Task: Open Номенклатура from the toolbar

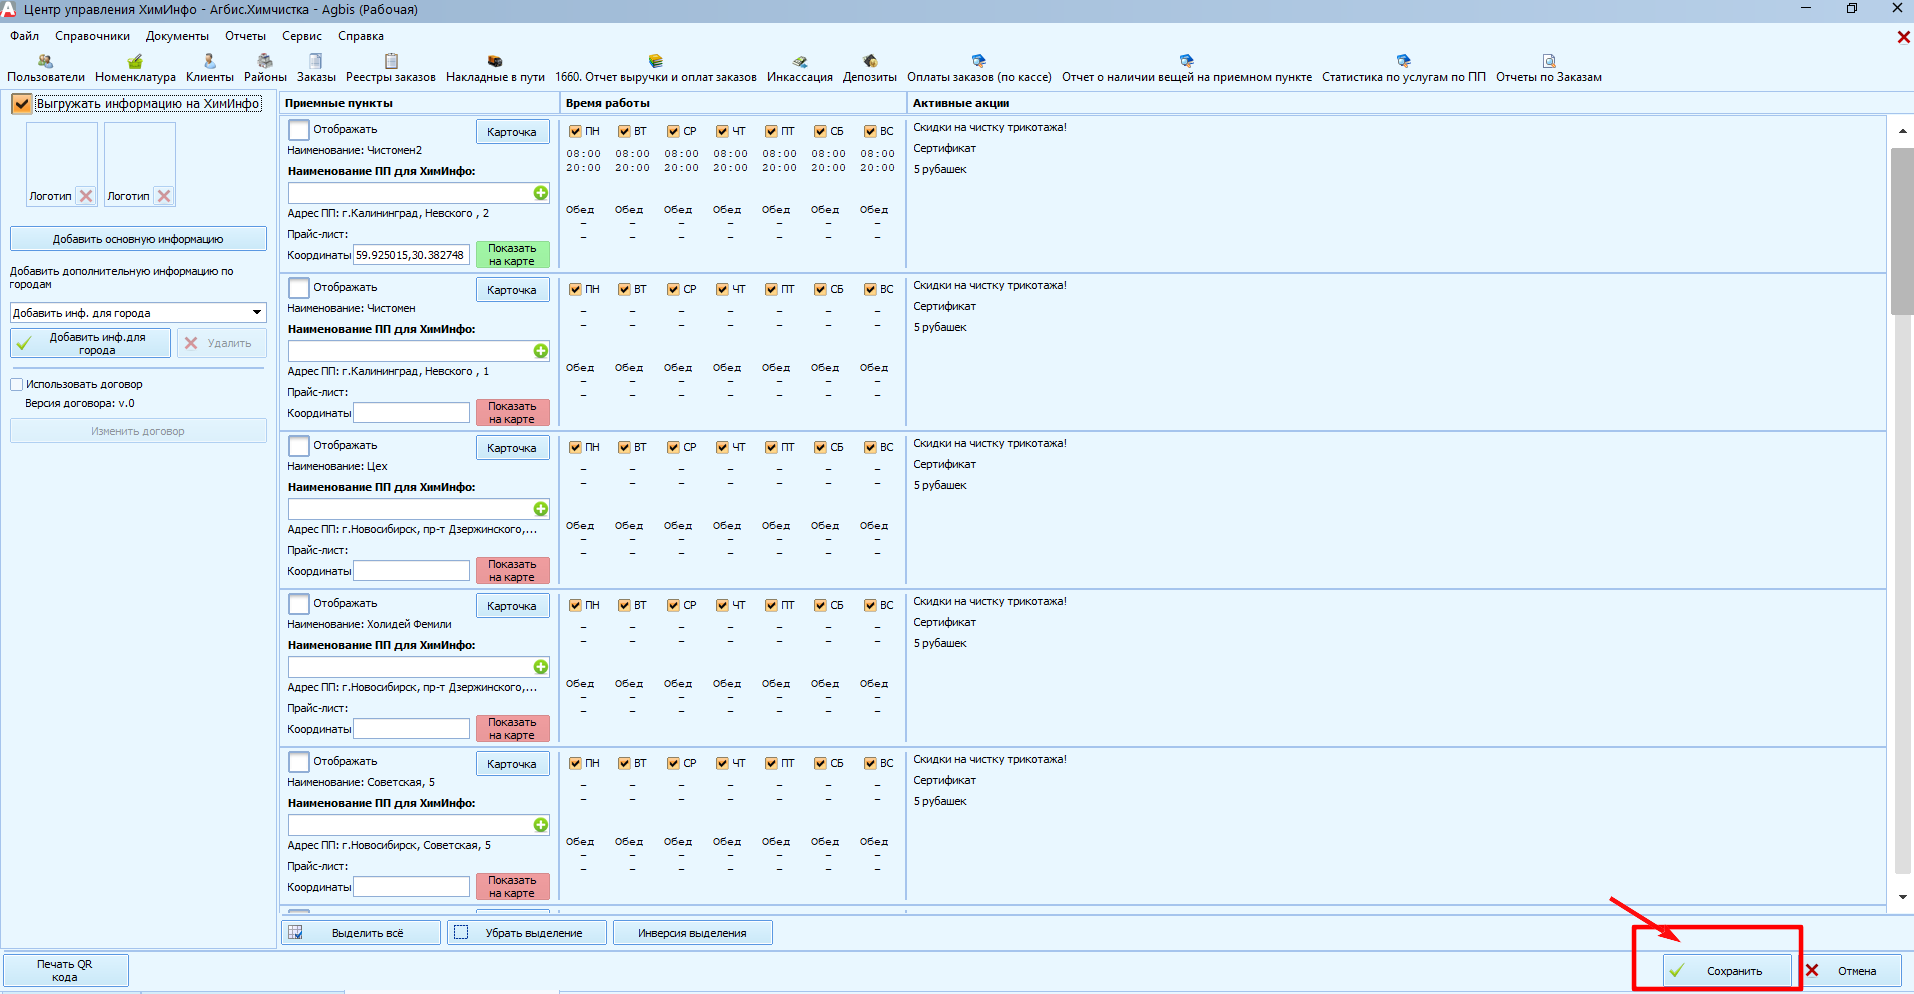Action: (135, 69)
